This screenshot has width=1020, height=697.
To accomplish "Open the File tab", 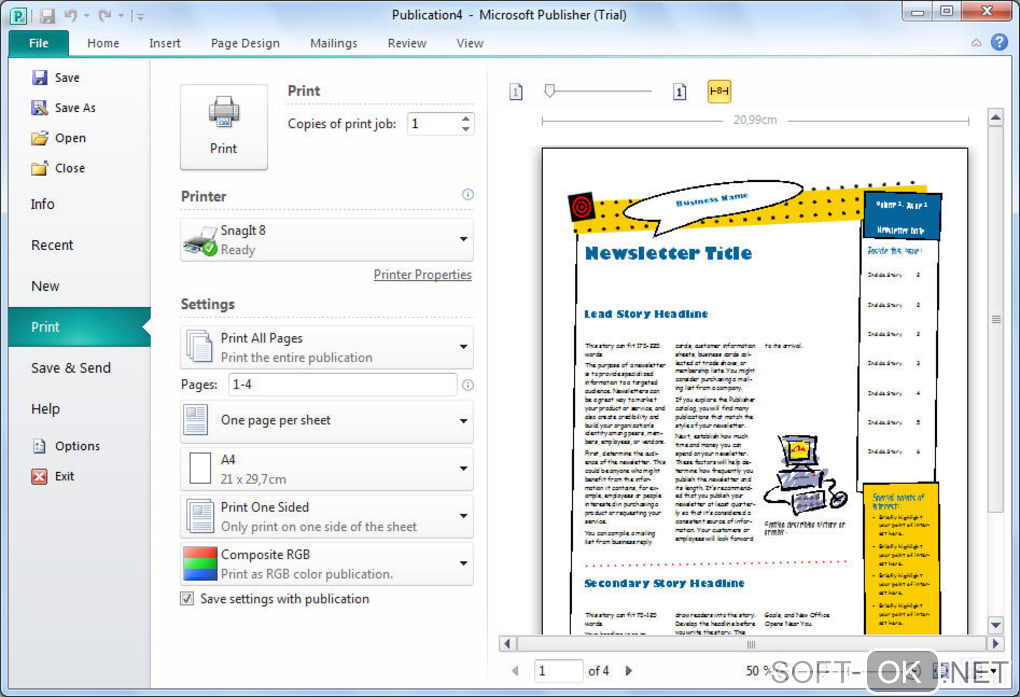I will click(x=38, y=43).
